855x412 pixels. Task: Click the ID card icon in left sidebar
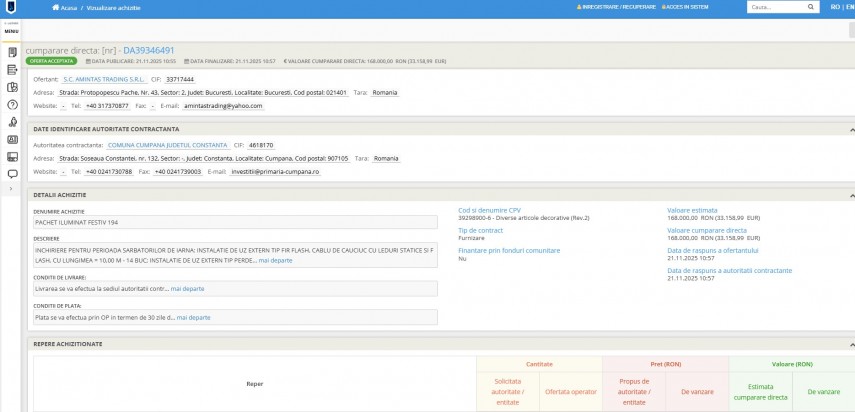pos(12,139)
